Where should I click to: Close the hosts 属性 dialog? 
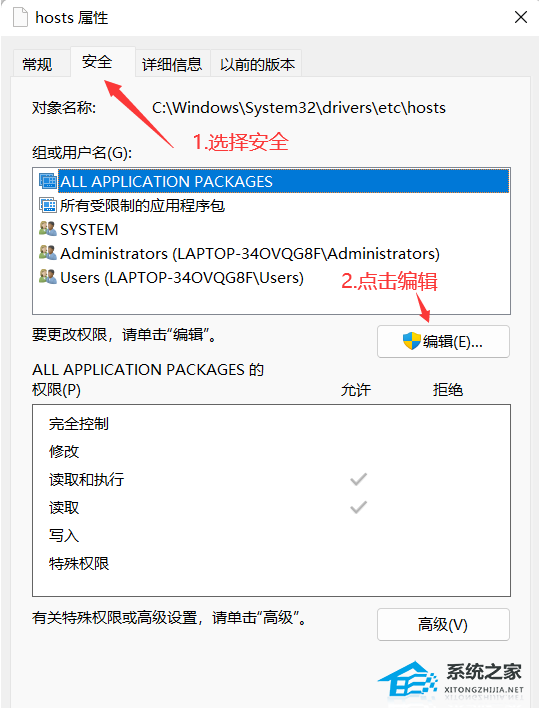(x=520, y=17)
